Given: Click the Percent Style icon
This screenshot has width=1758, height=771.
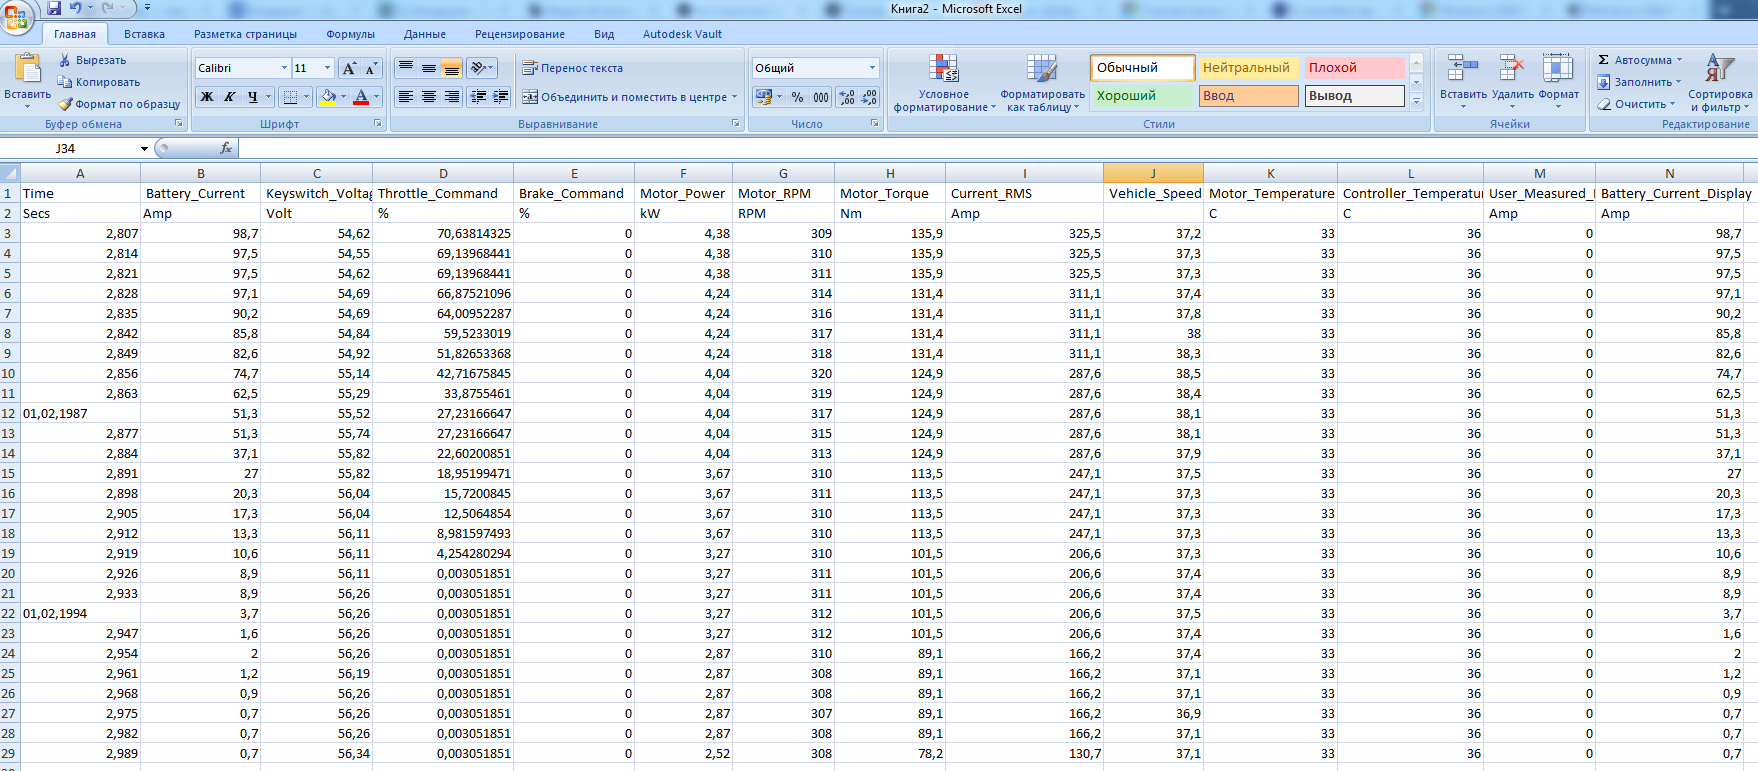Looking at the screenshot, I should pos(797,97).
